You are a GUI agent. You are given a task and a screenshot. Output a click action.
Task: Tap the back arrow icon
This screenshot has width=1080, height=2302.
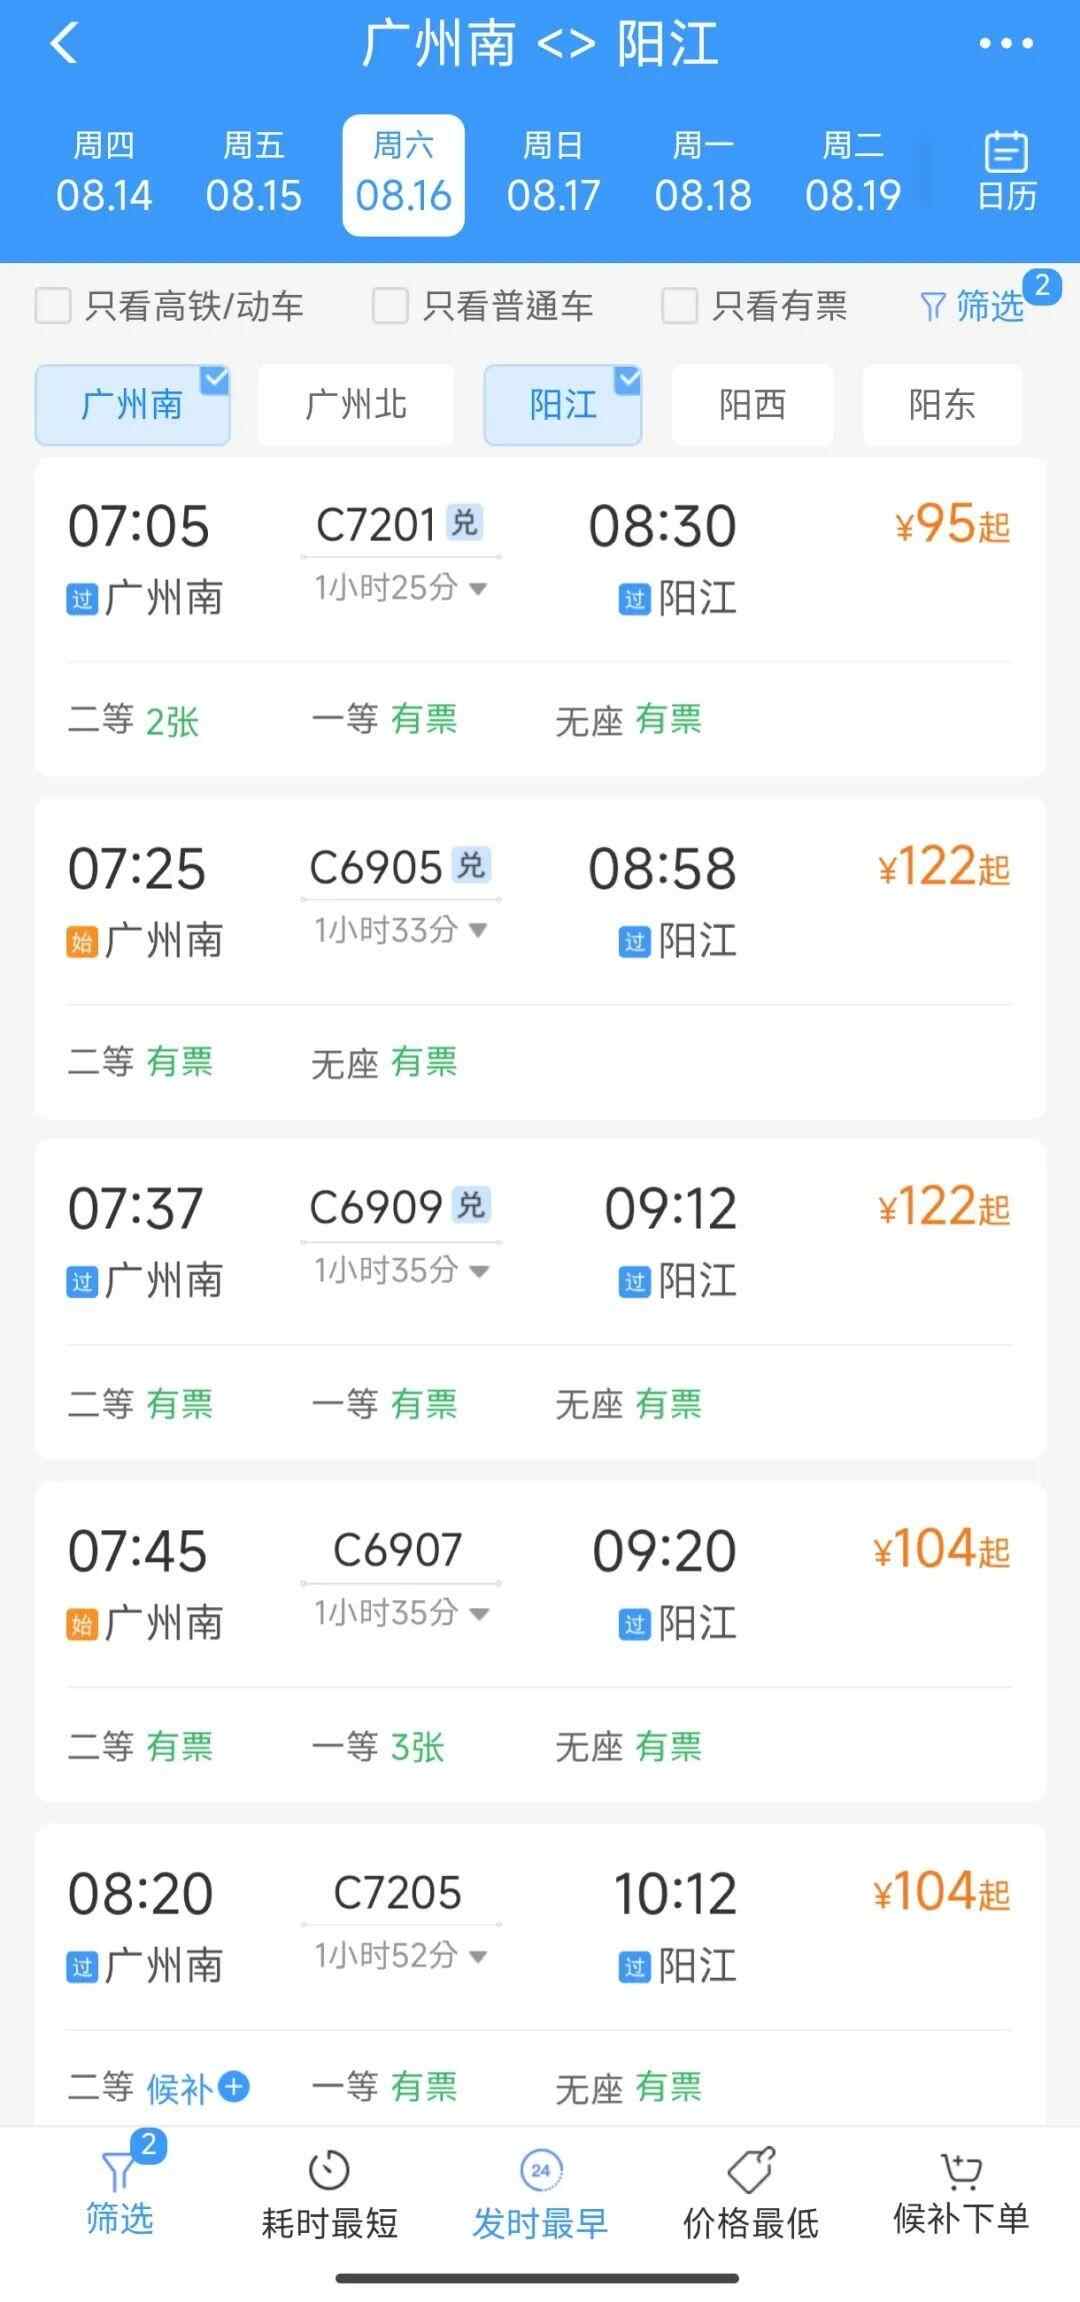[64, 44]
